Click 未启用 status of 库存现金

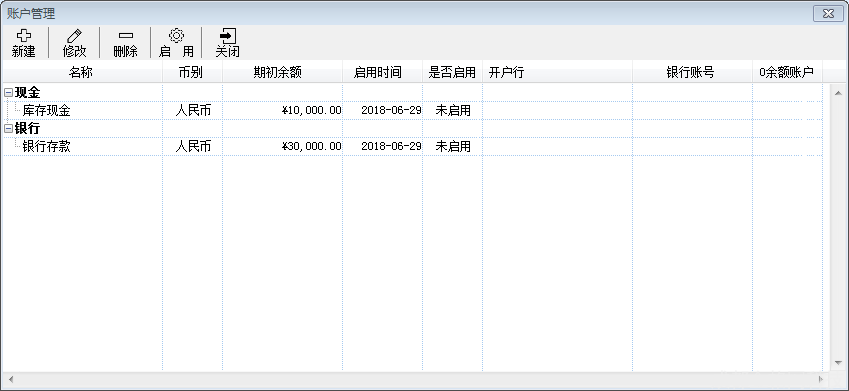point(453,110)
